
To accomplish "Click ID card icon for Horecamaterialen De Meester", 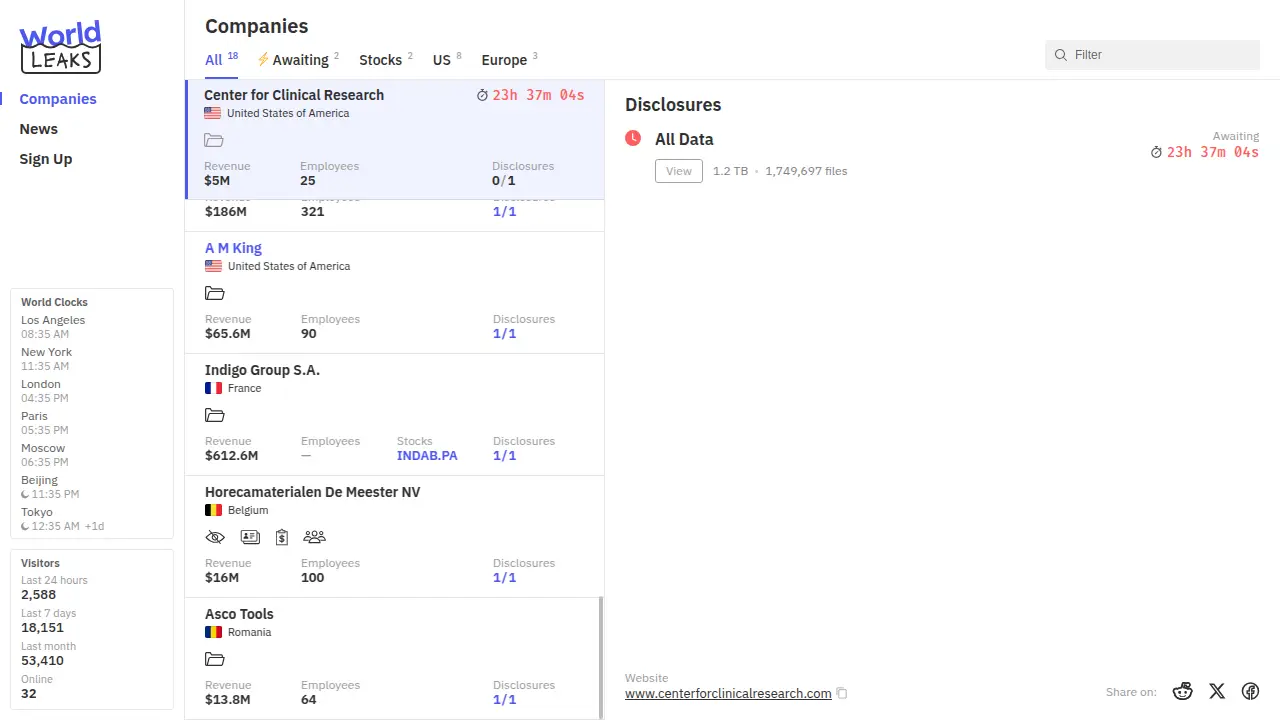I will point(250,537).
